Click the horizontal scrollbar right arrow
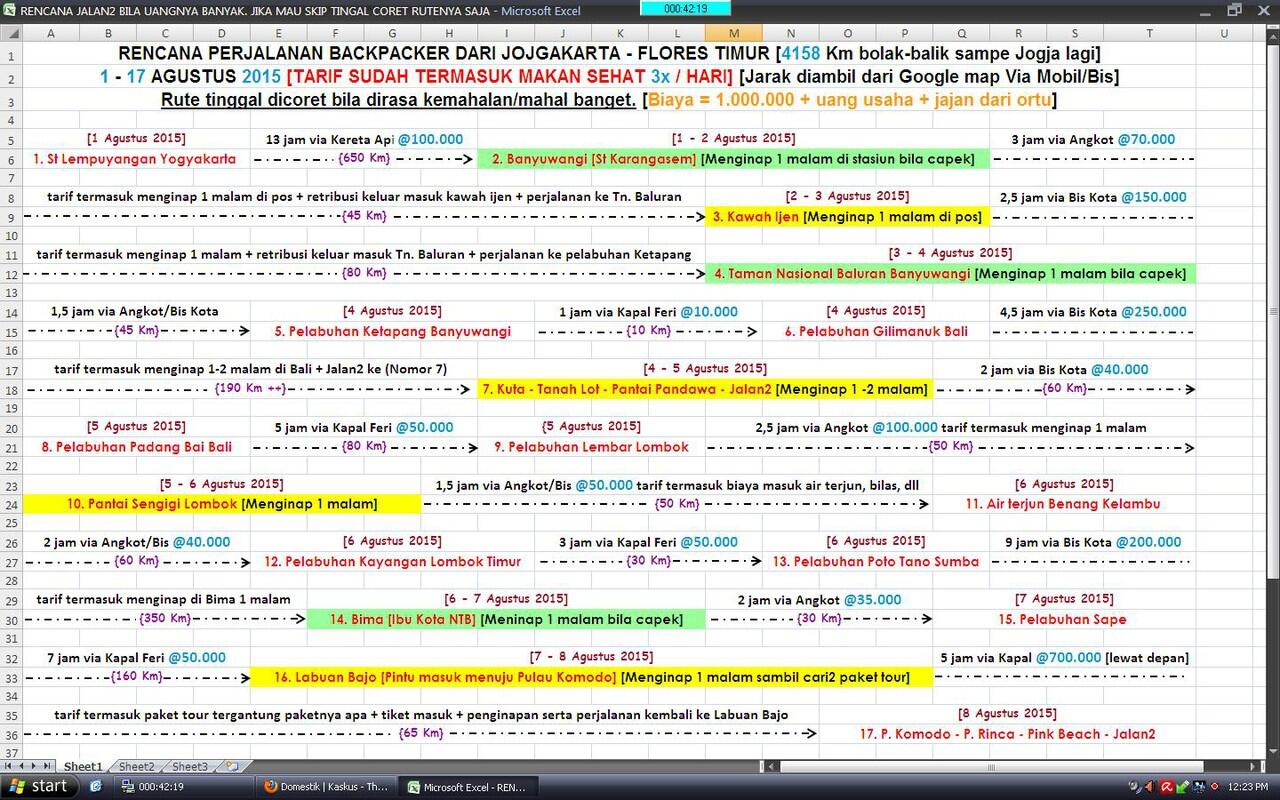Viewport: 1280px width, 800px height. coord(1254,767)
